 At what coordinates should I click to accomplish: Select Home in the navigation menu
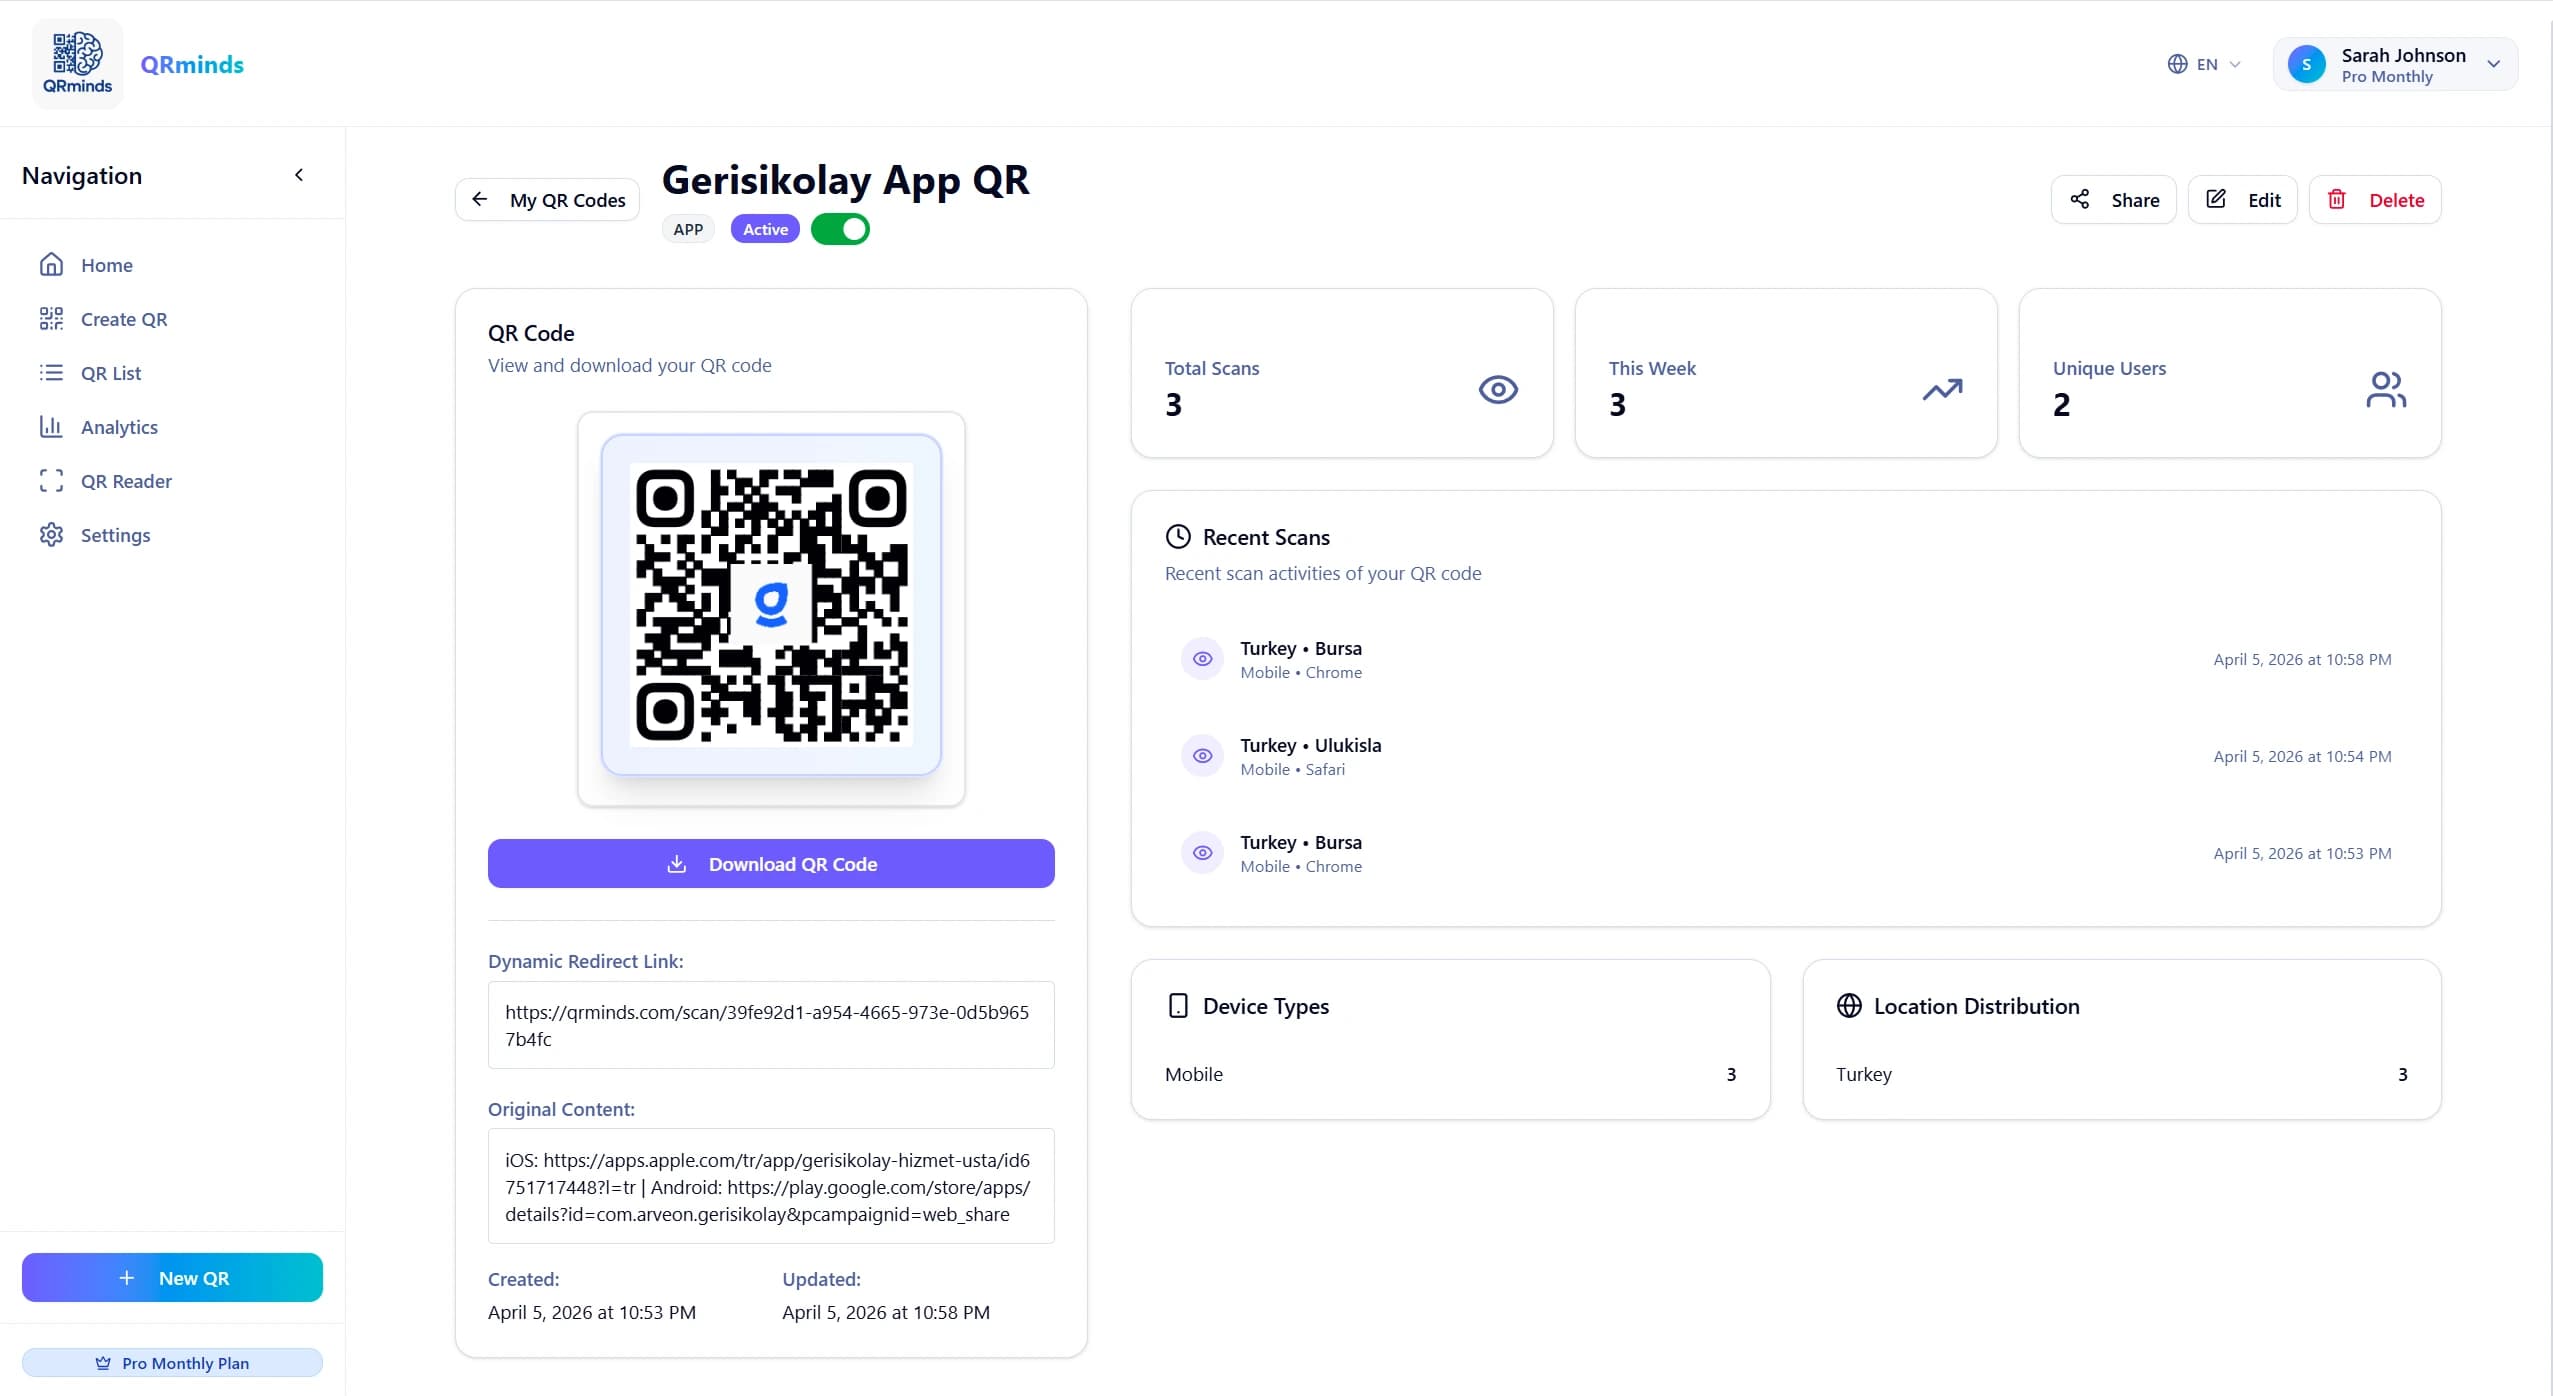[107, 264]
